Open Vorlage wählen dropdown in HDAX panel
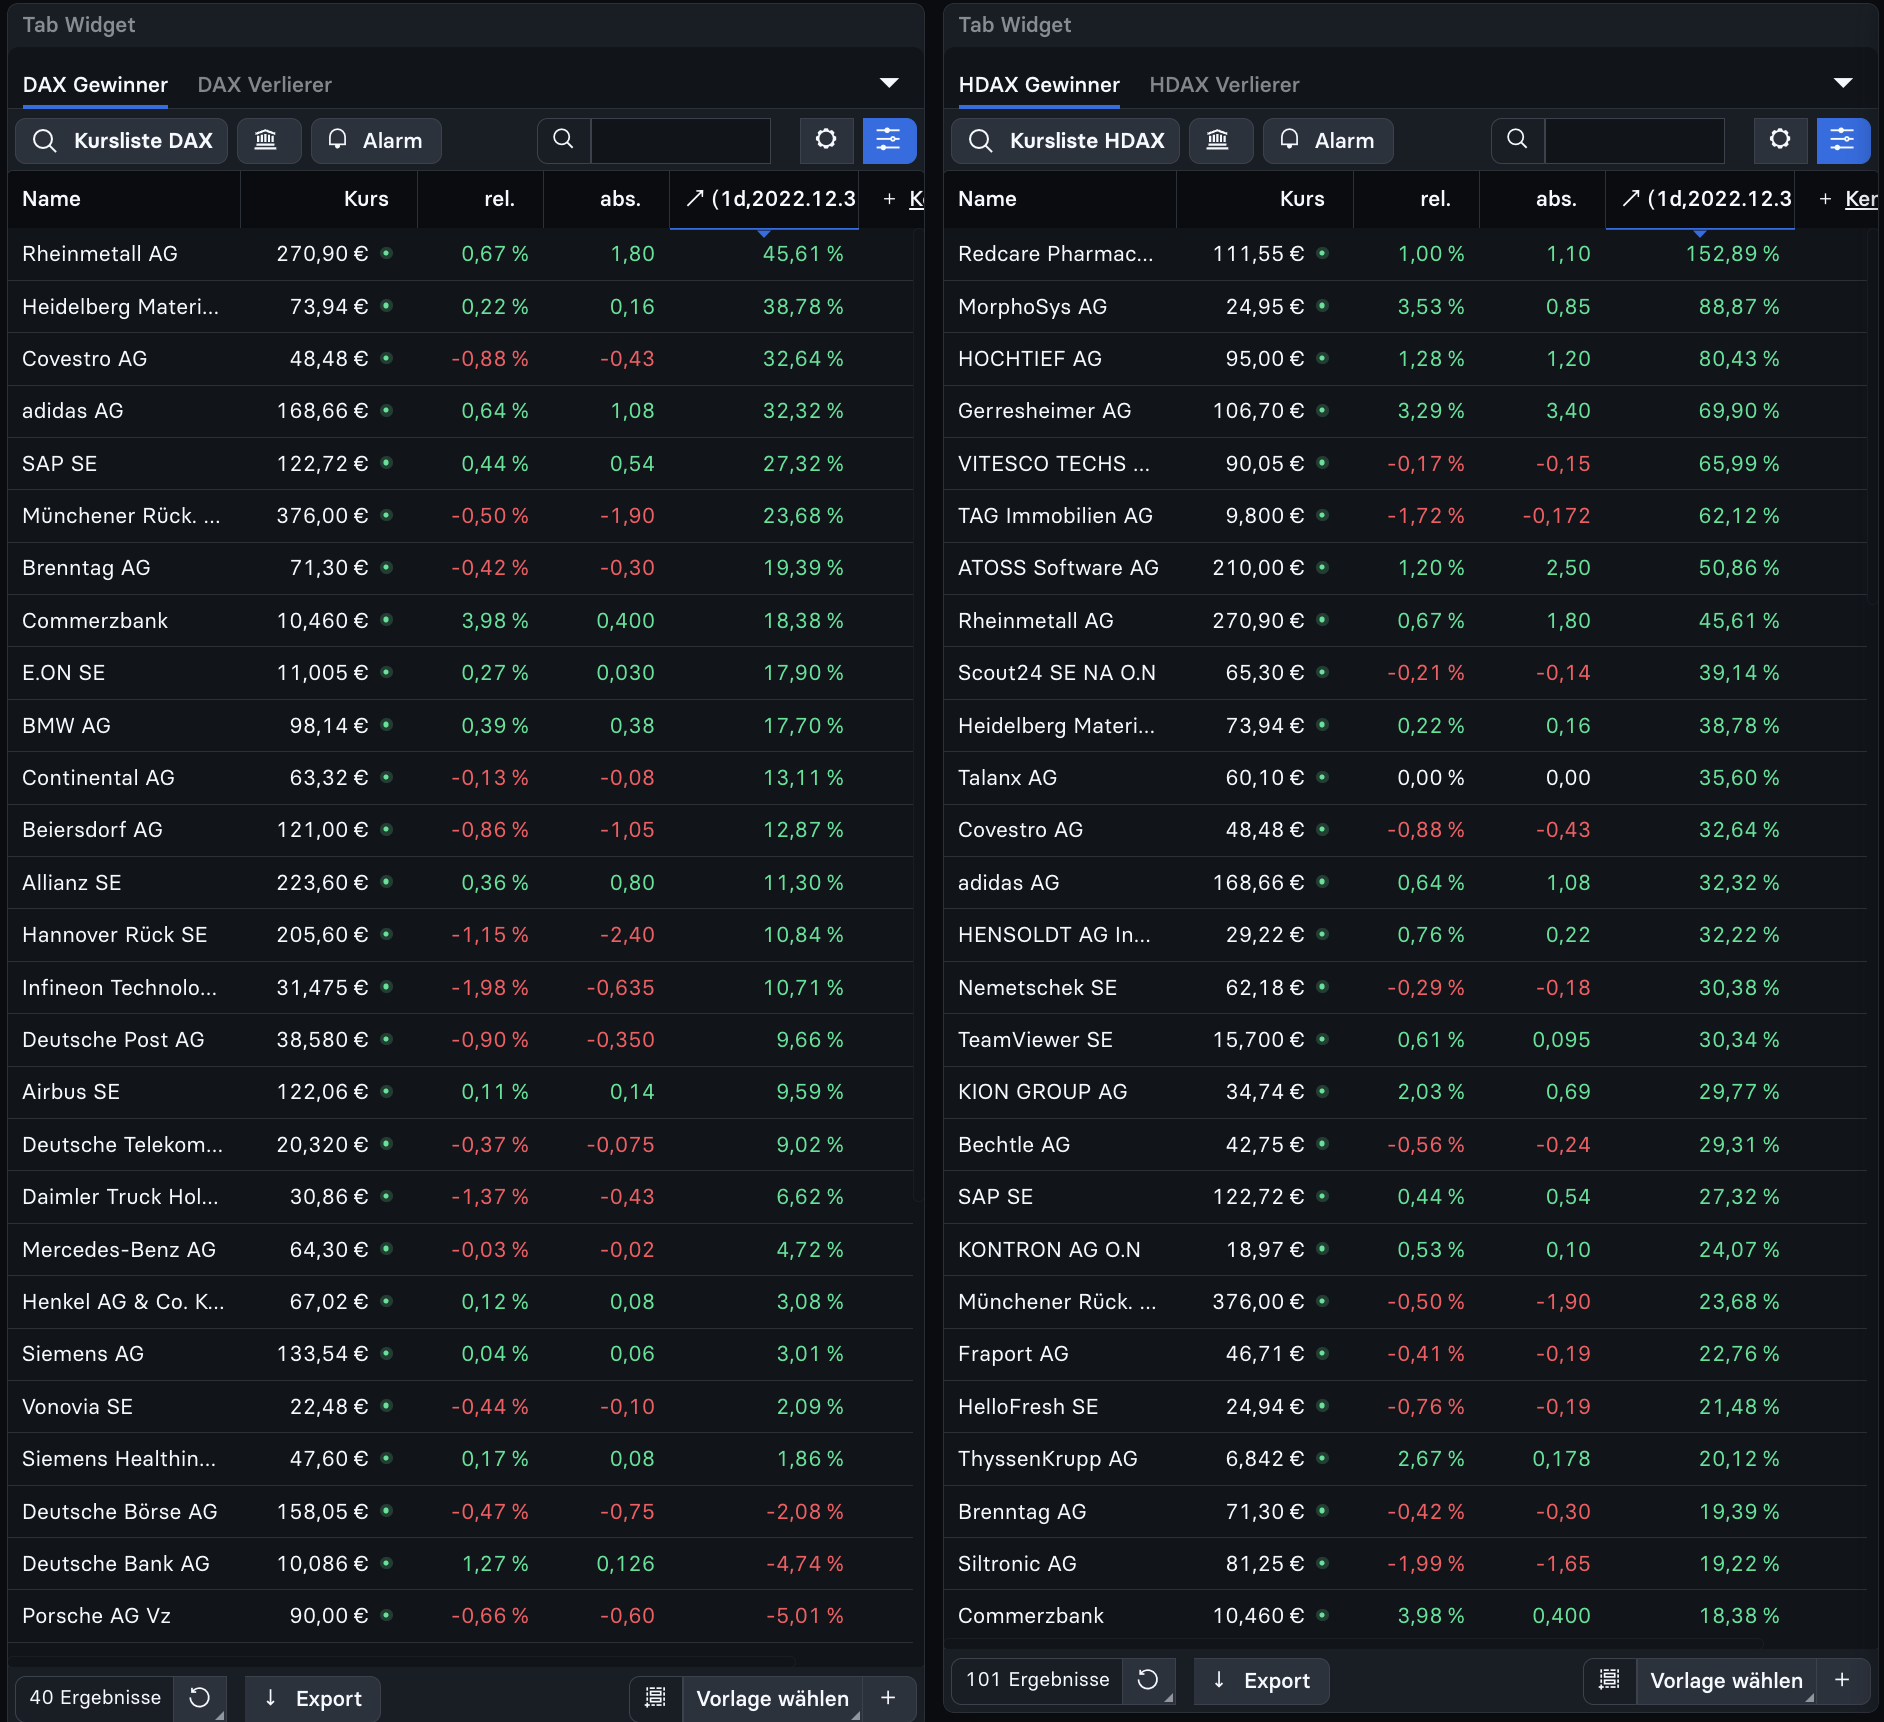1884x1722 pixels. pos(1726,1680)
